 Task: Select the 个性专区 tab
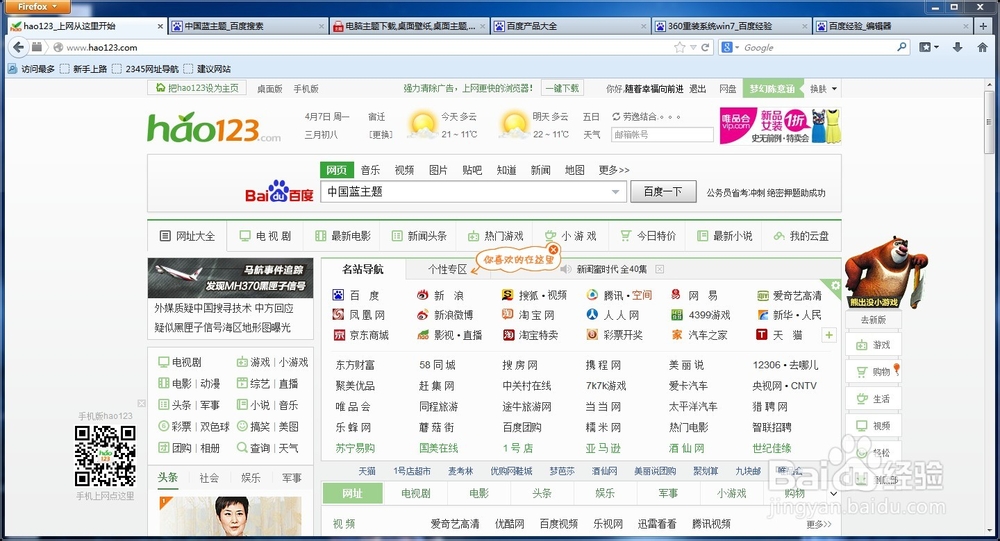pos(447,269)
